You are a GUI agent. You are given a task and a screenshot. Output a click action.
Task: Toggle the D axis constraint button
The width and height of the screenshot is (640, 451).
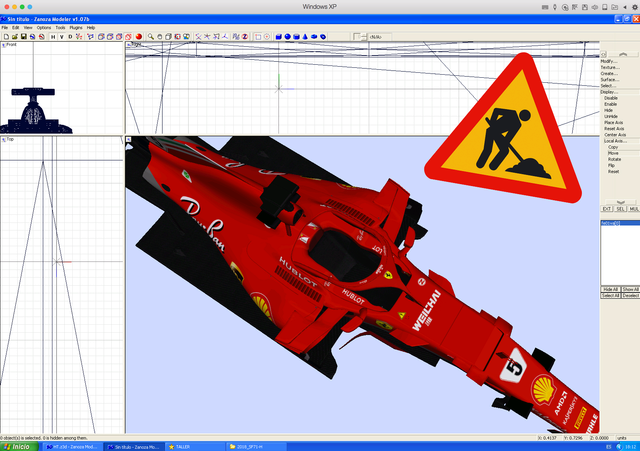tap(70, 37)
